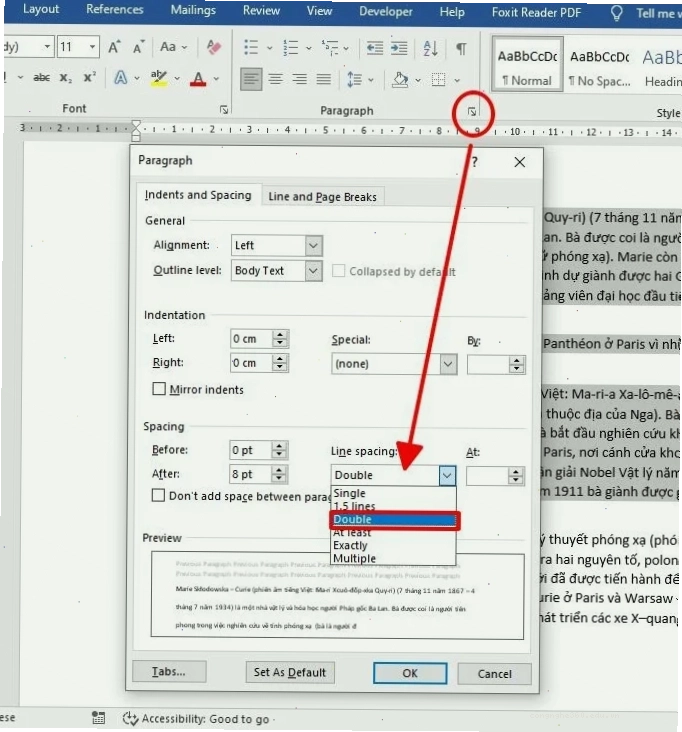The image size is (682, 732).
Task: Toggle the Line spacing dropdown arrow
Action: pyautogui.click(x=447, y=475)
